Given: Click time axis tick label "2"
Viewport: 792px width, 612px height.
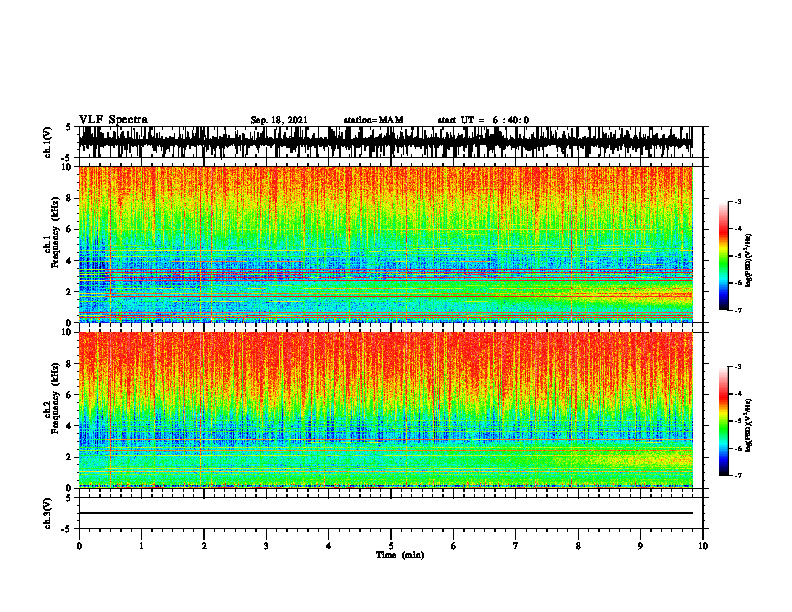Looking at the screenshot, I should pos(204,546).
